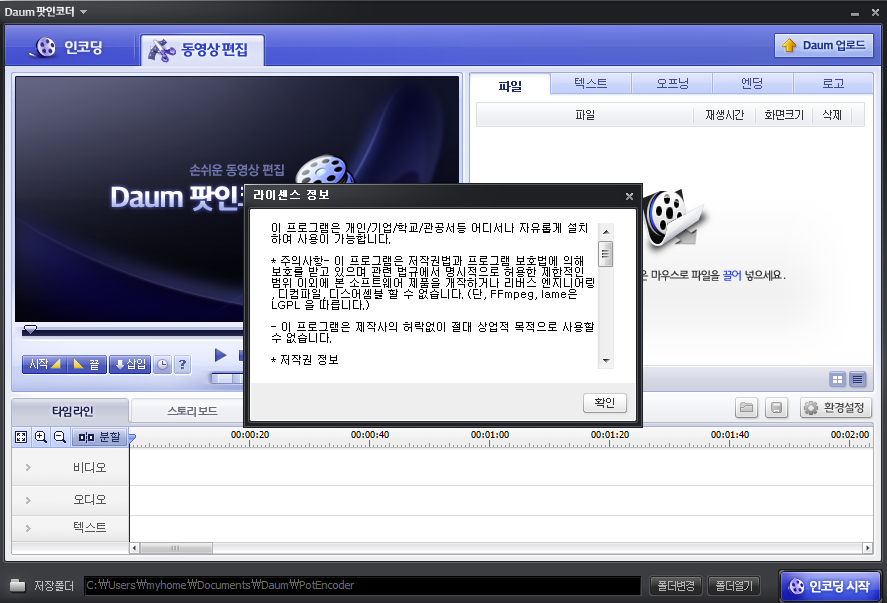This screenshot has width=887, height=603.
Task: Click 확인 in the license dialog
Action: coord(605,403)
